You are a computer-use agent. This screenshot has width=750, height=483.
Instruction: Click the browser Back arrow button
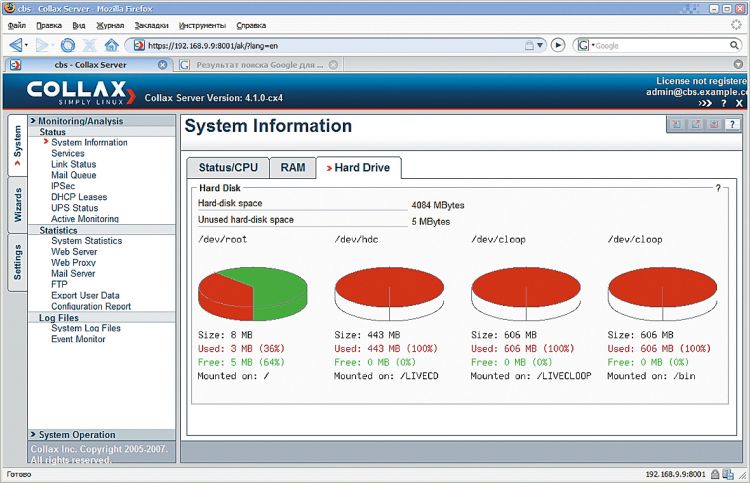click(x=16, y=45)
